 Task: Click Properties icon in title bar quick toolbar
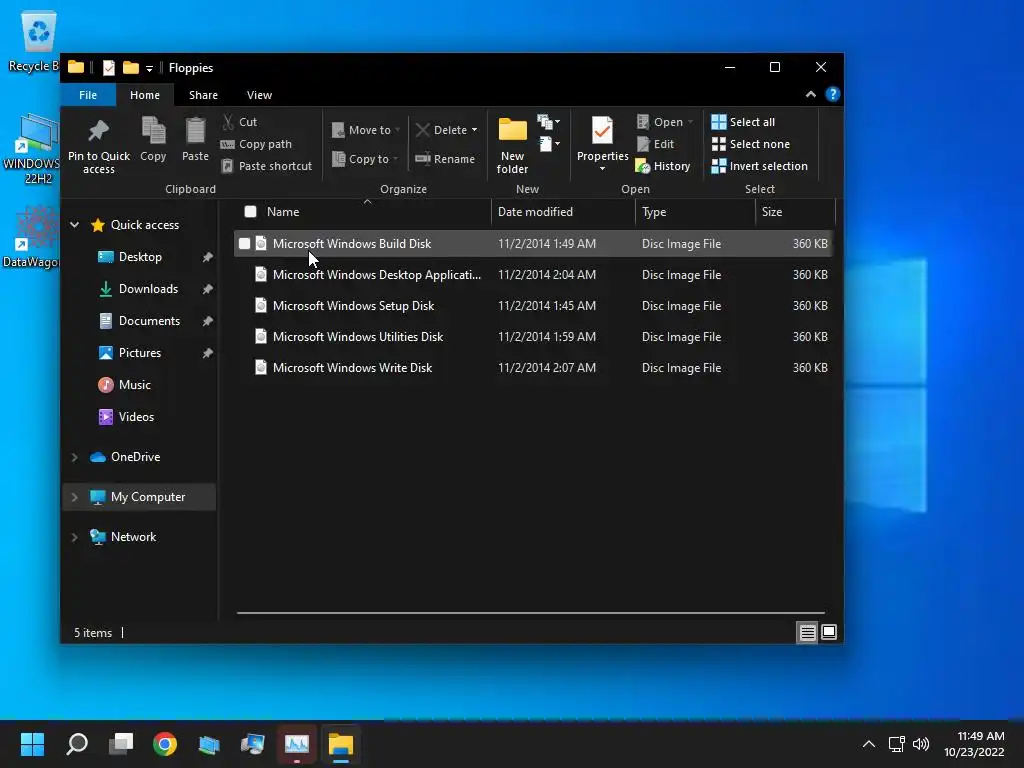pos(108,67)
